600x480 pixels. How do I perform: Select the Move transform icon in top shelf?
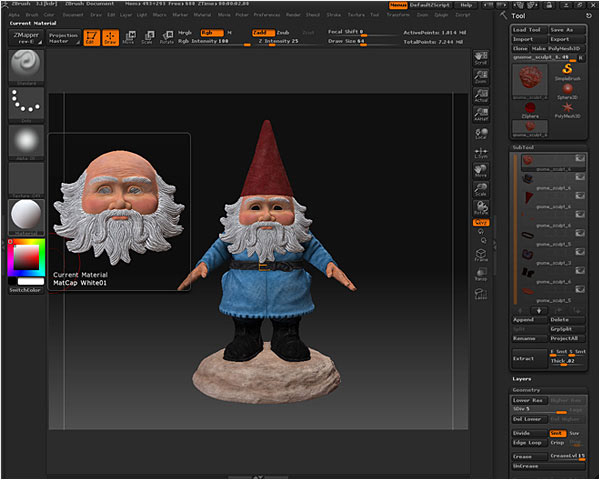tap(129, 38)
